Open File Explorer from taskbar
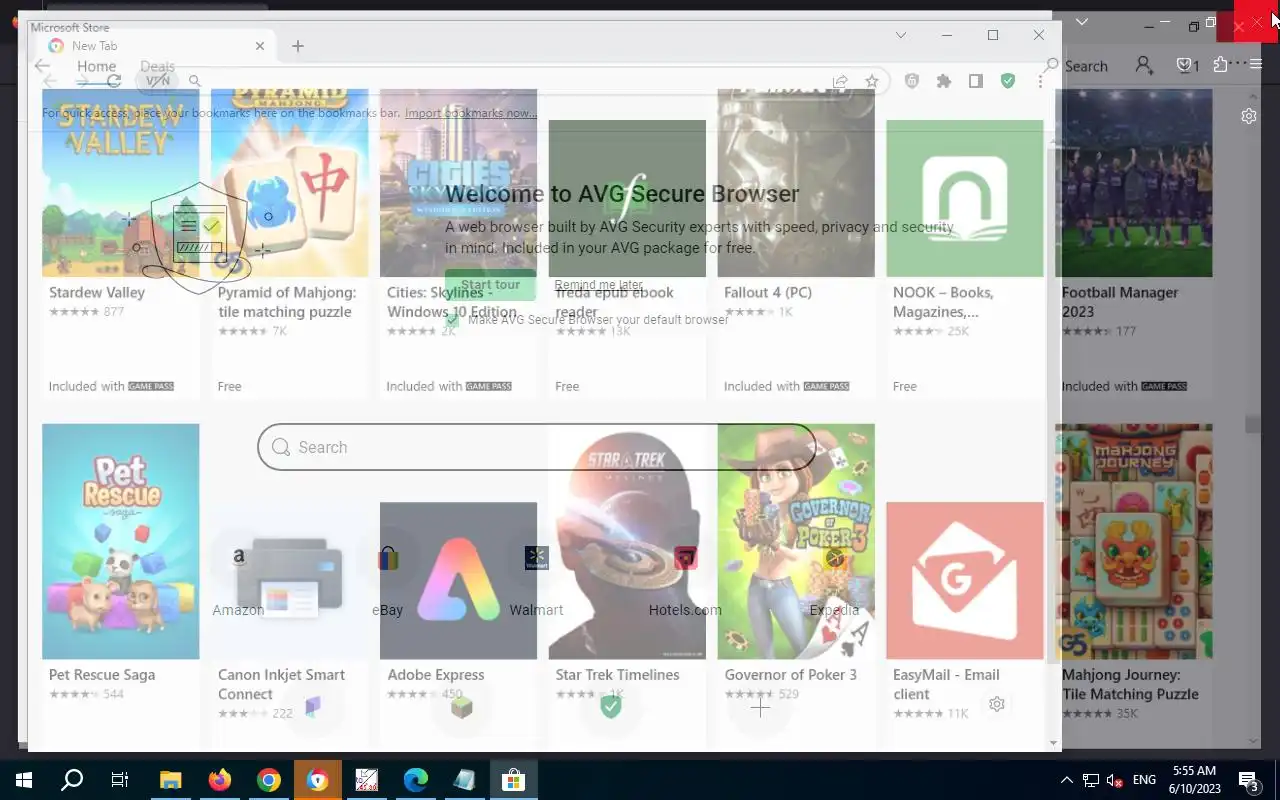 click(x=170, y=780)
